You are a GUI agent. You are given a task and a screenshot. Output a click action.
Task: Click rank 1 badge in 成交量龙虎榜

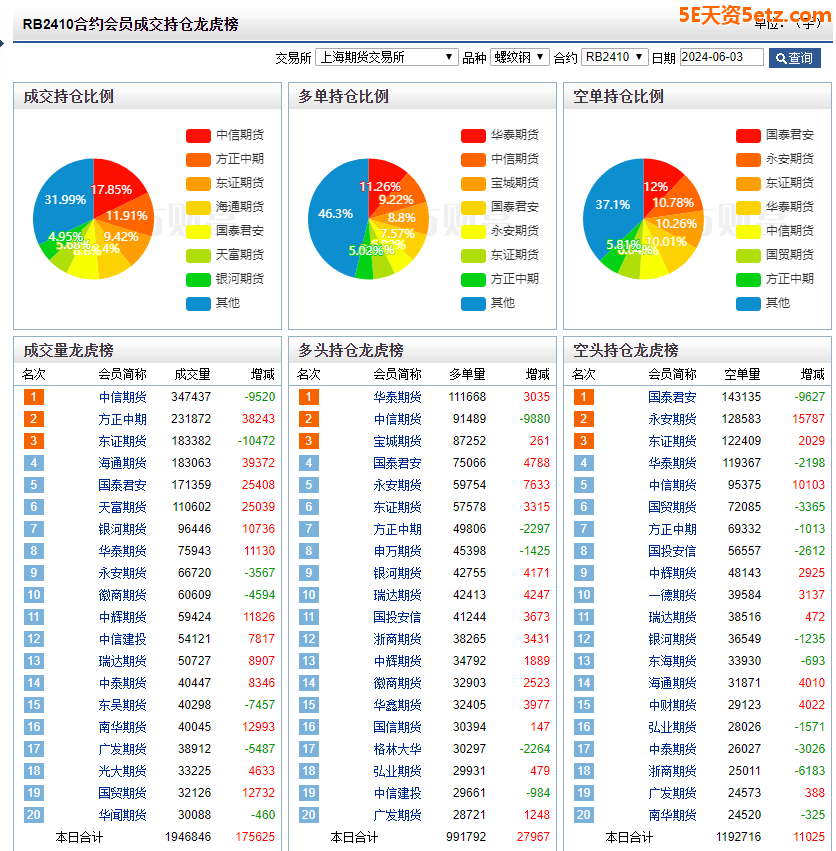[34, 397]
